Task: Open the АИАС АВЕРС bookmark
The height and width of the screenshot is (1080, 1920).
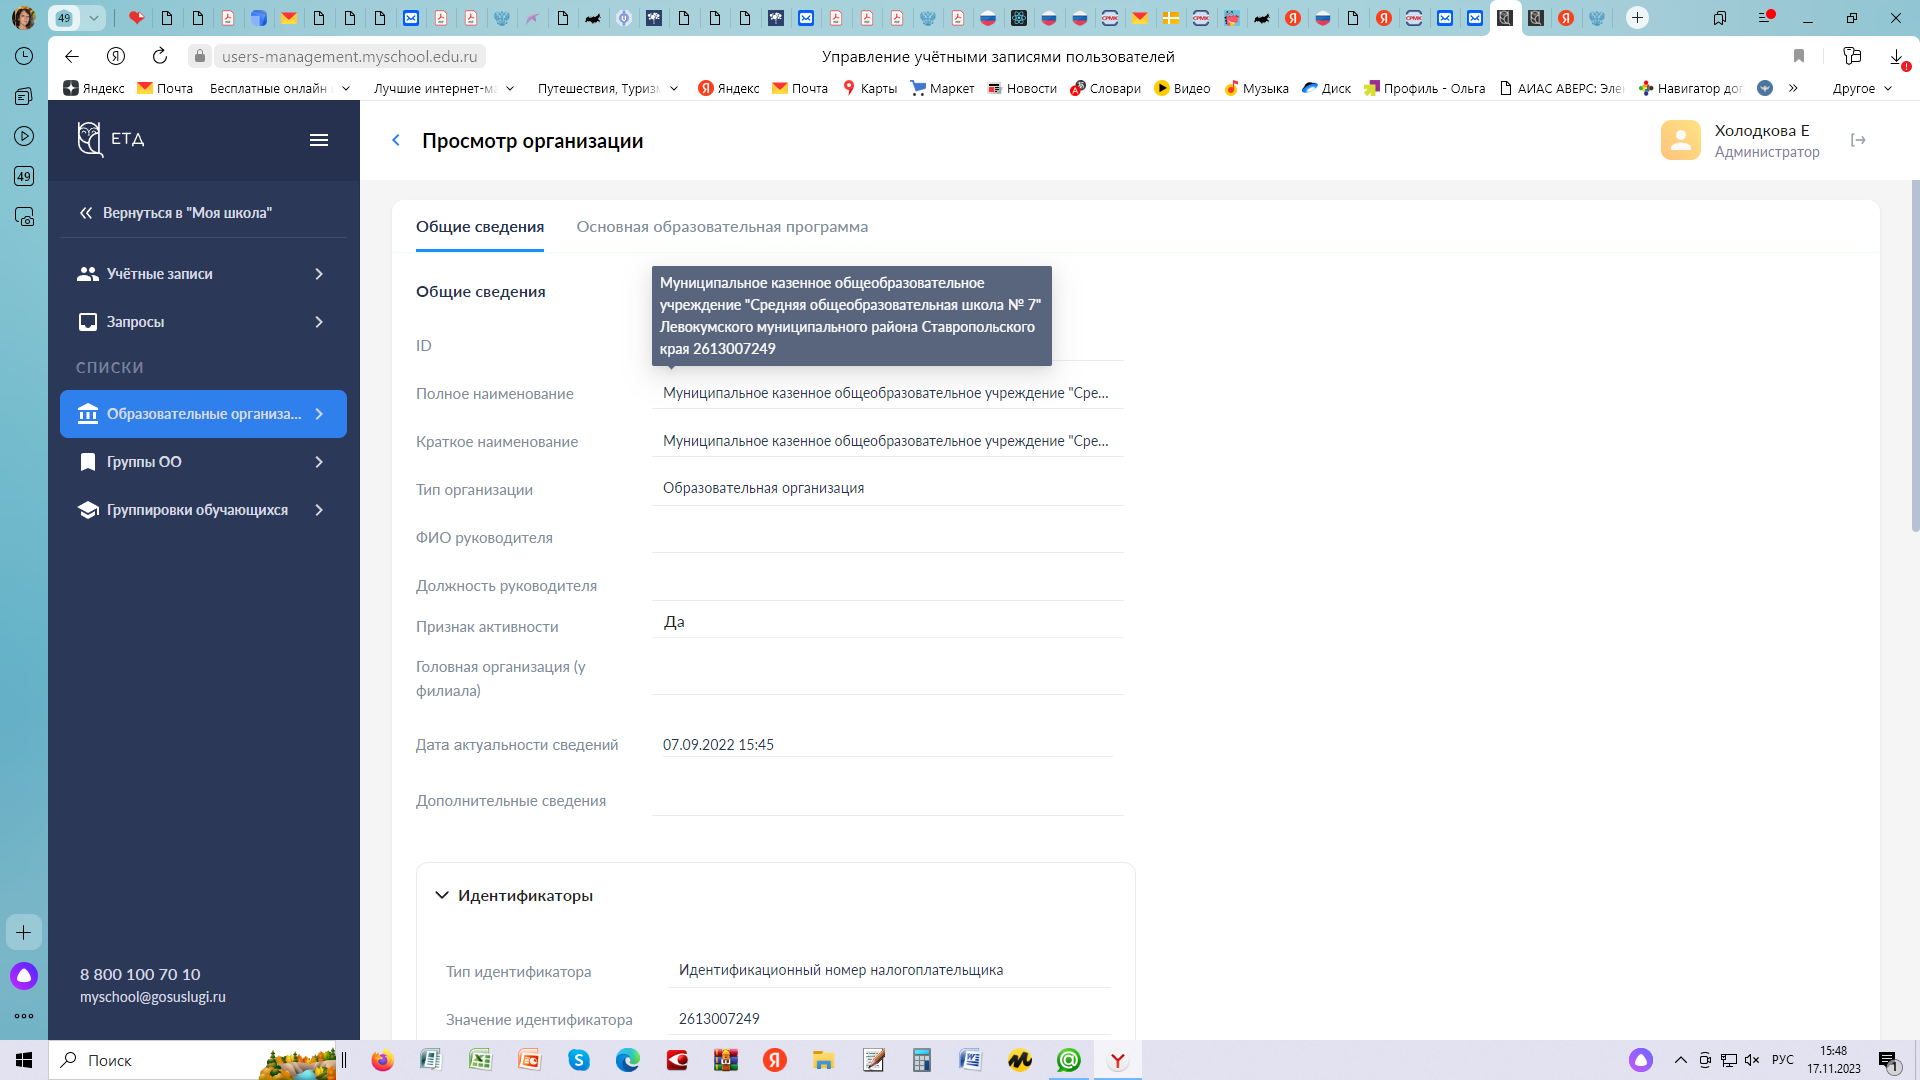Action: point(1561,88)
